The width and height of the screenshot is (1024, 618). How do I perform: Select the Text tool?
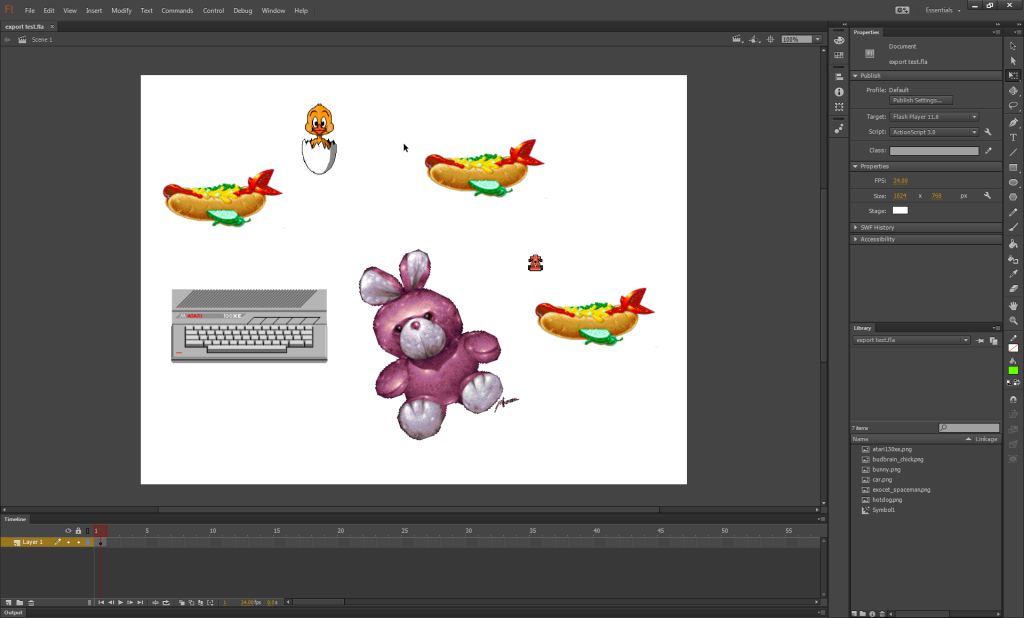coord(1013,137)
